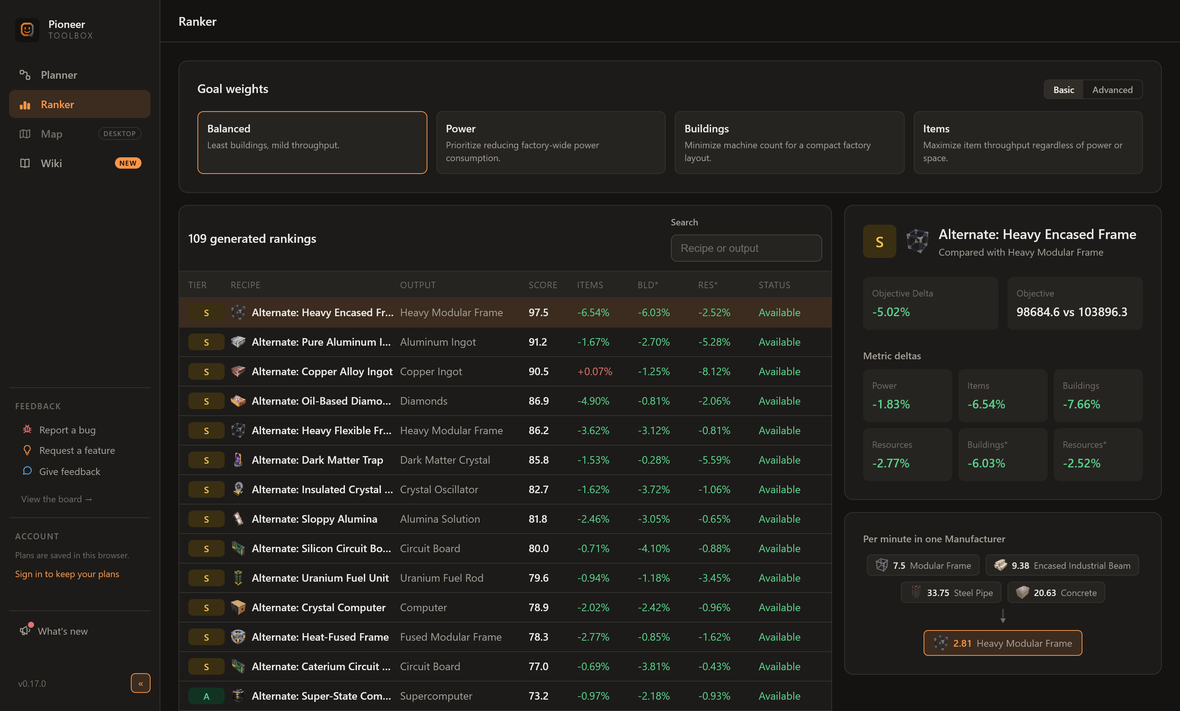The width and height of the screenshot is (1180, 711).
Task: Select the Buildings goal weight card
Action: click(x=789, y=142)
